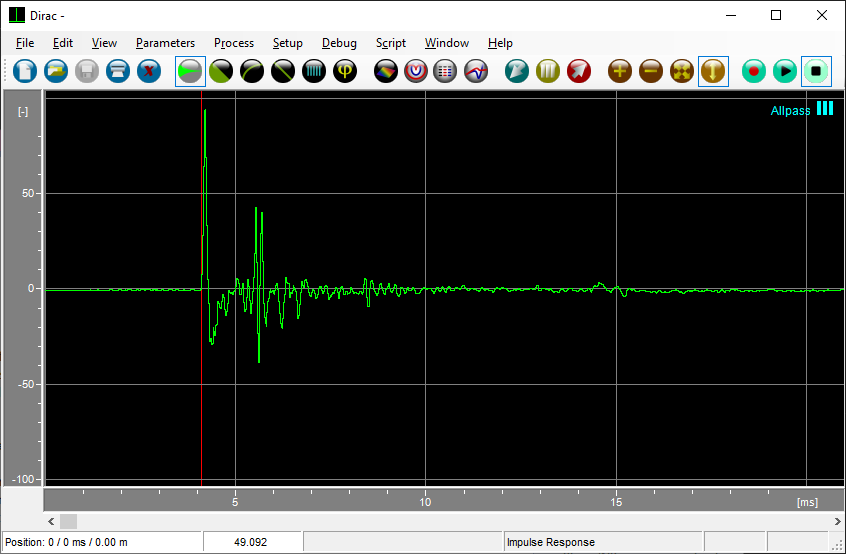Play the measurement with the play button
The width and height of the screenshot is (846, 554).
click(784, 71)
